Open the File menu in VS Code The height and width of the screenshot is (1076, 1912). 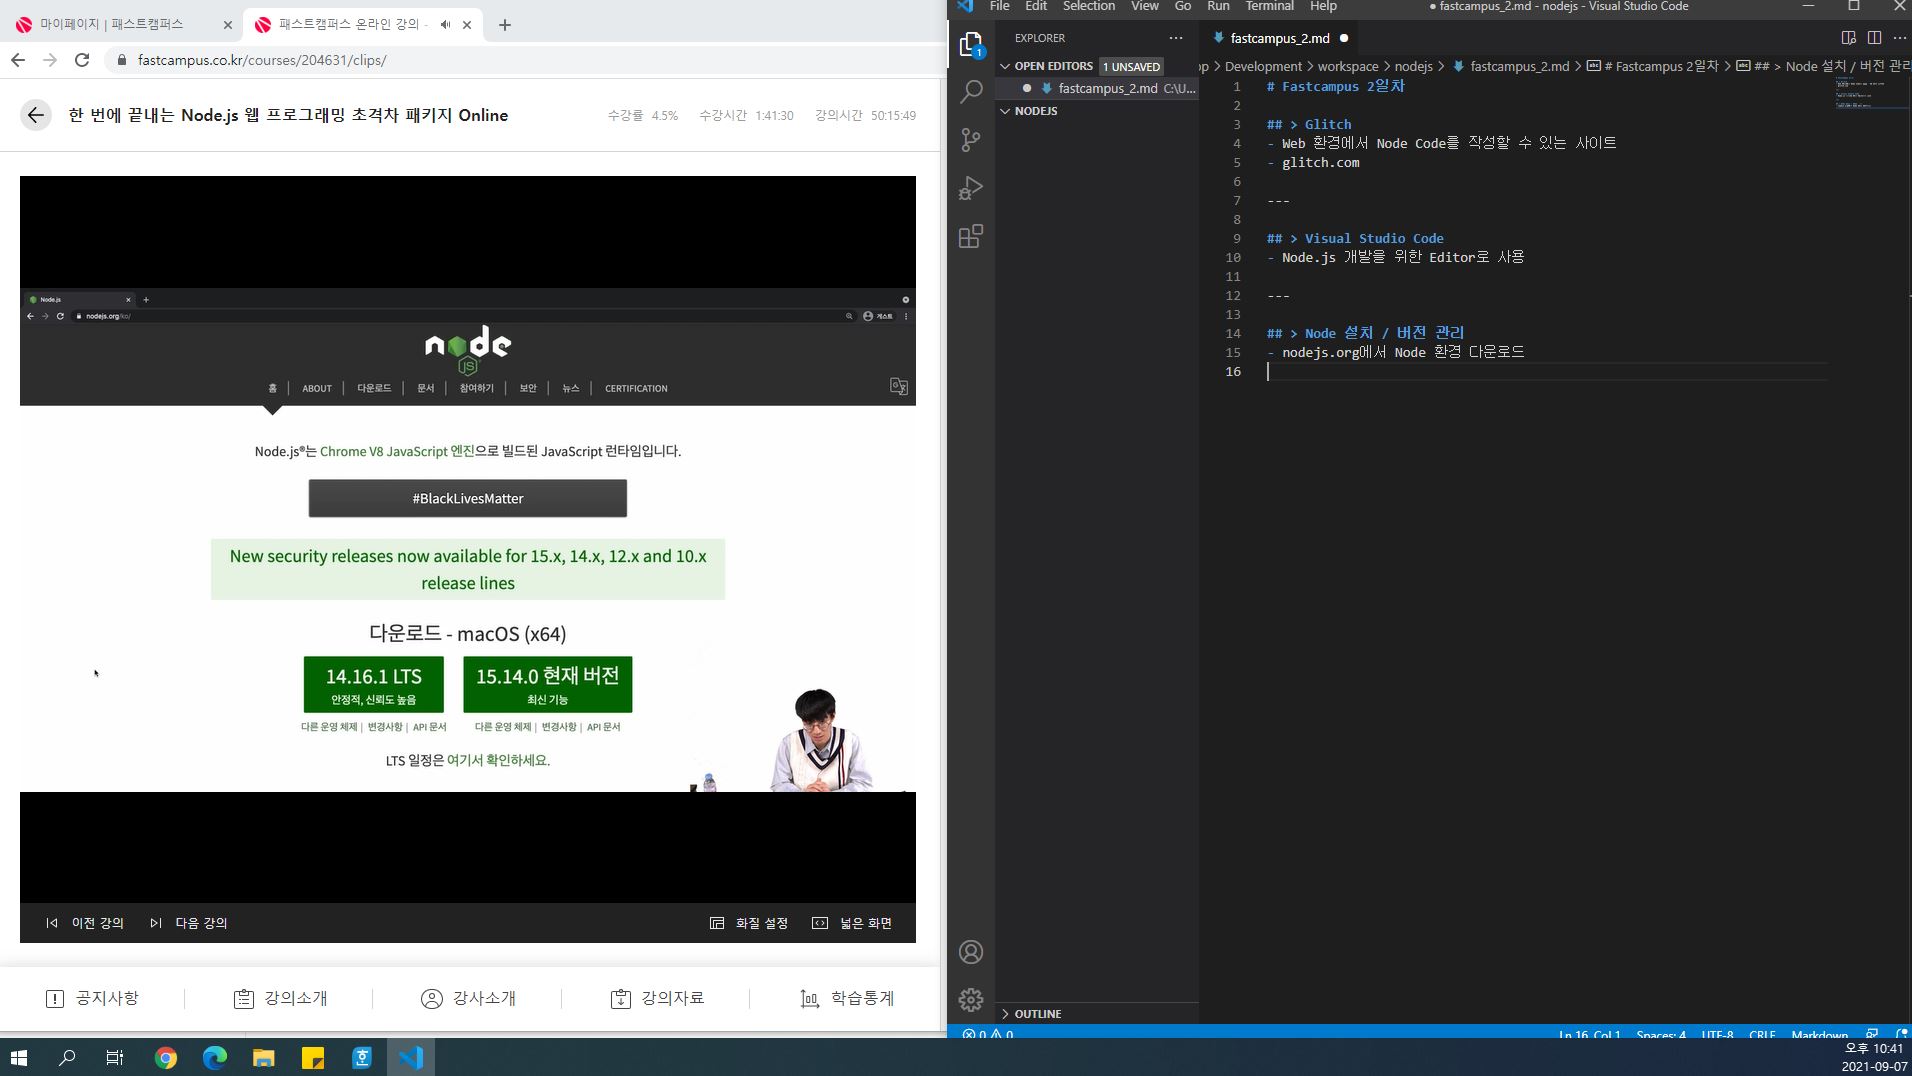[x=999, y=6]
